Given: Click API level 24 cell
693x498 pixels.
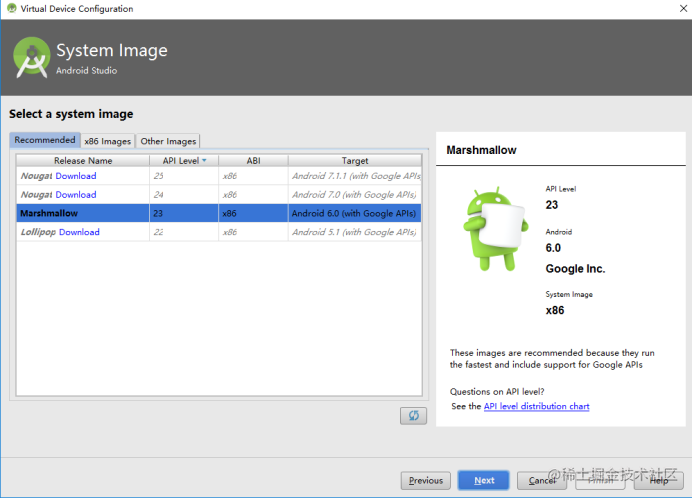Looking at the screenshot, I should (184, 195).
